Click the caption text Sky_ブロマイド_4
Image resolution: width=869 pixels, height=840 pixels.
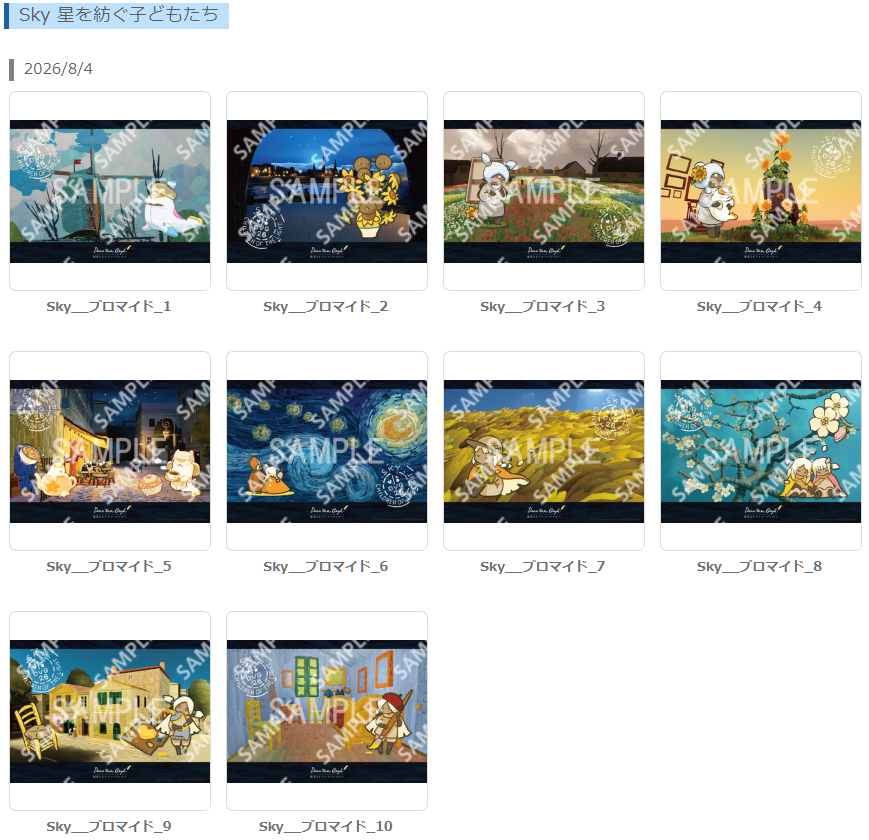759,306
